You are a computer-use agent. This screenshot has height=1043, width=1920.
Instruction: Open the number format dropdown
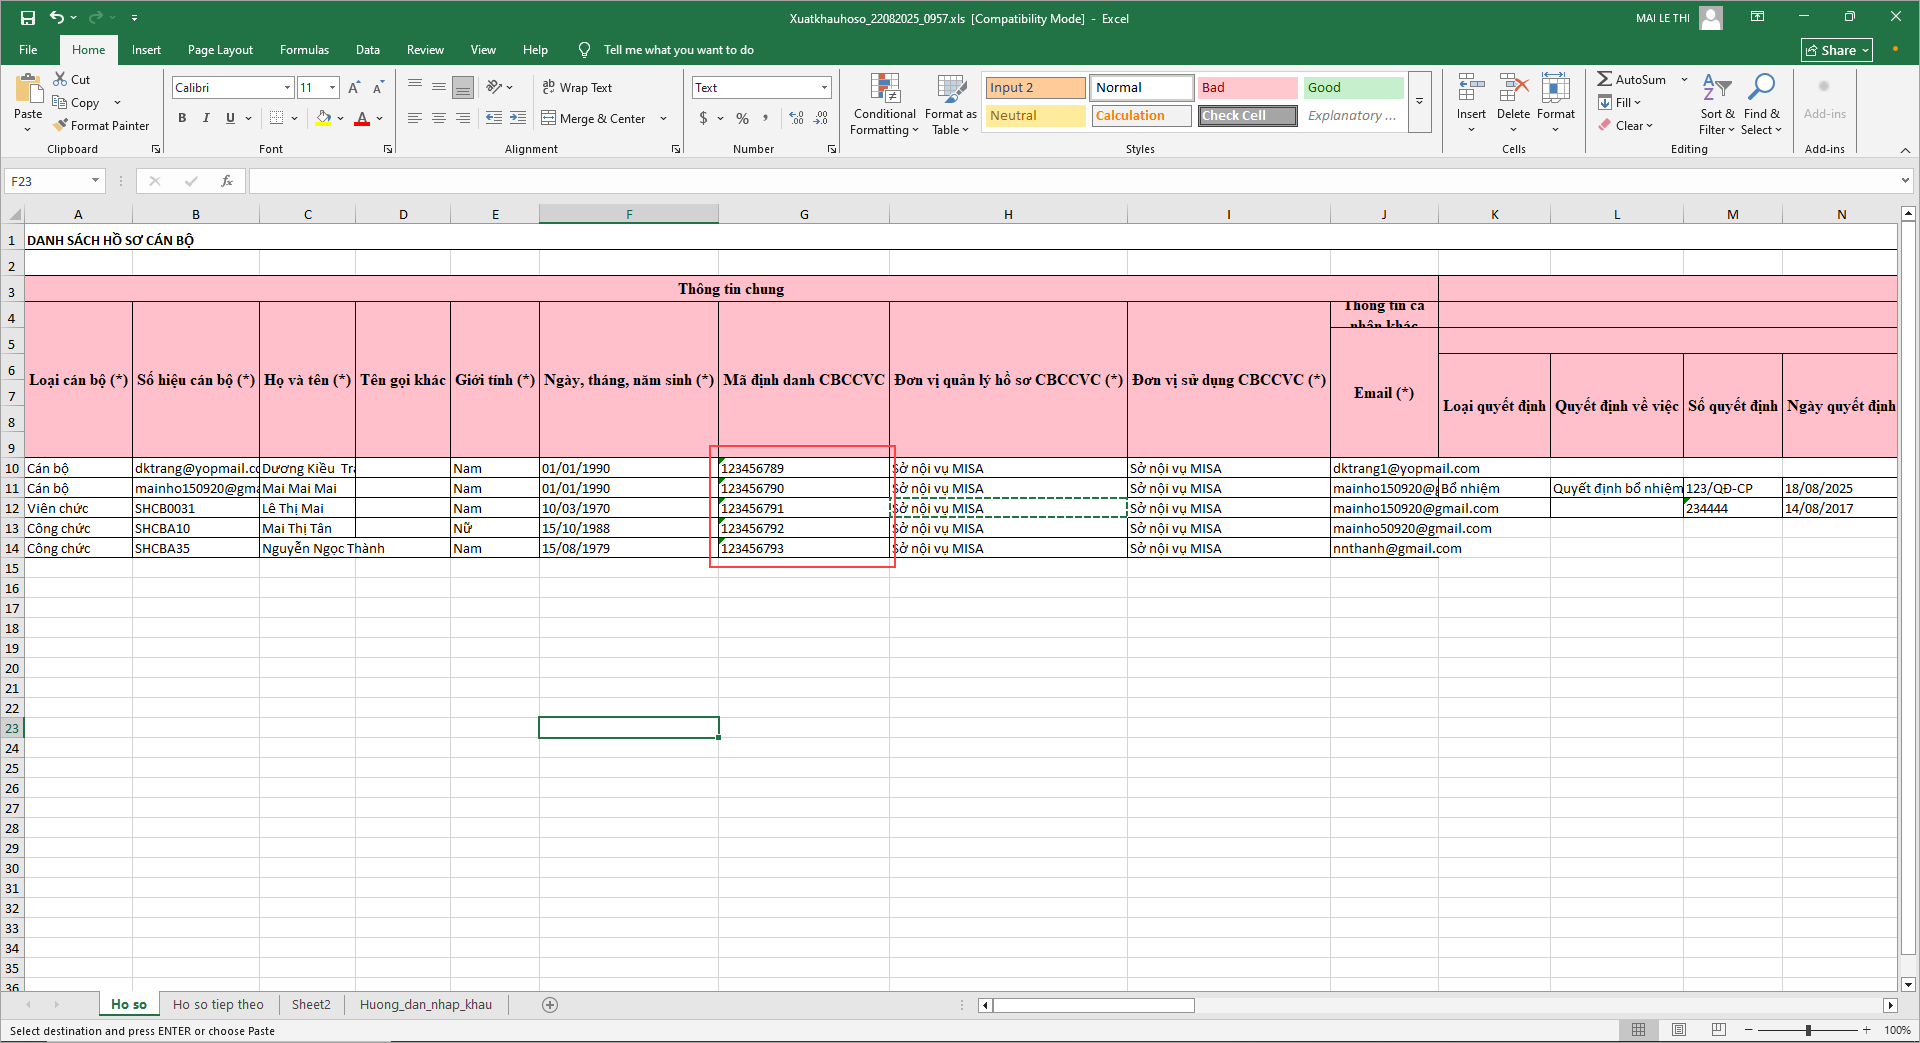[824, 88]
